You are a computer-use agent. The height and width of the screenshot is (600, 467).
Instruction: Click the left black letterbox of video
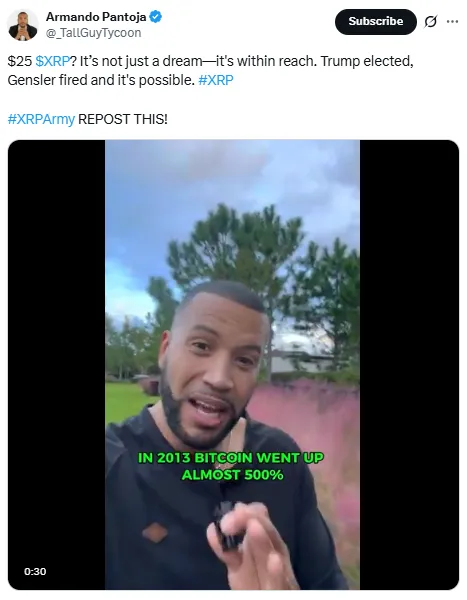click(57, 364)
